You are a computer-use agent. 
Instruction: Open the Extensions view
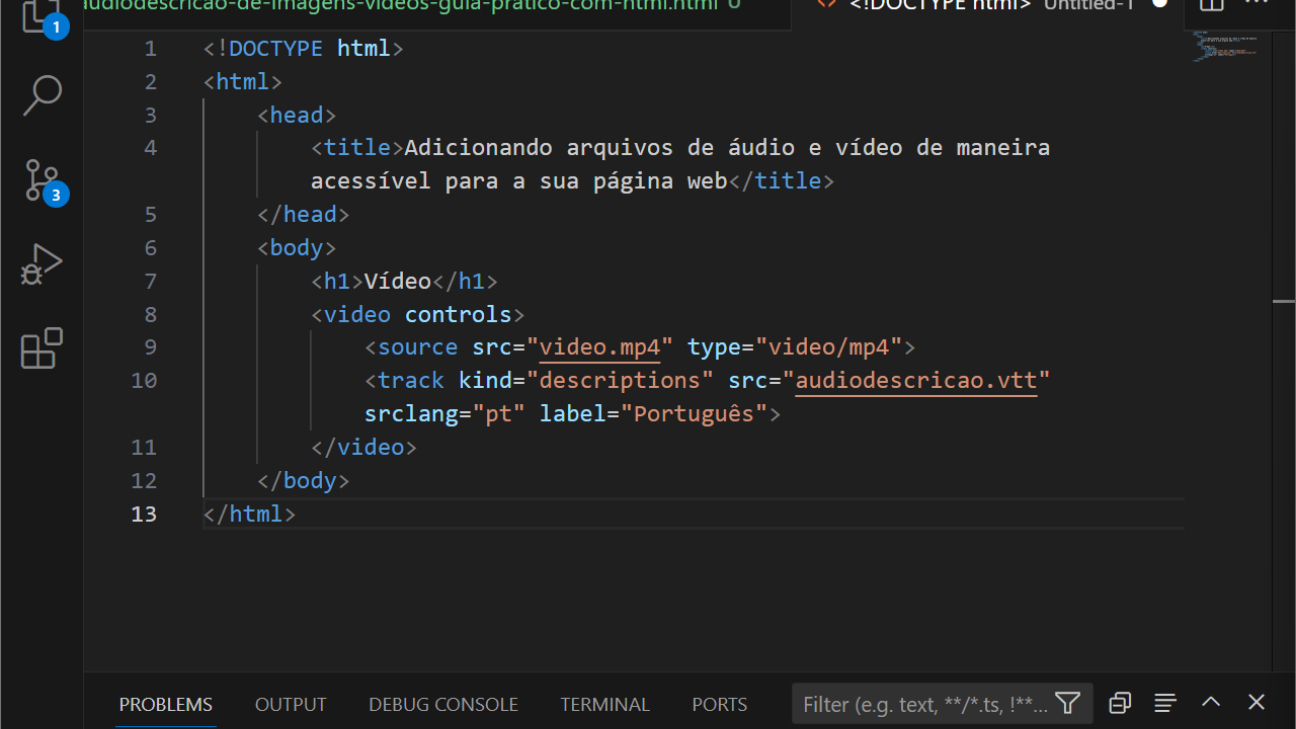41,348
